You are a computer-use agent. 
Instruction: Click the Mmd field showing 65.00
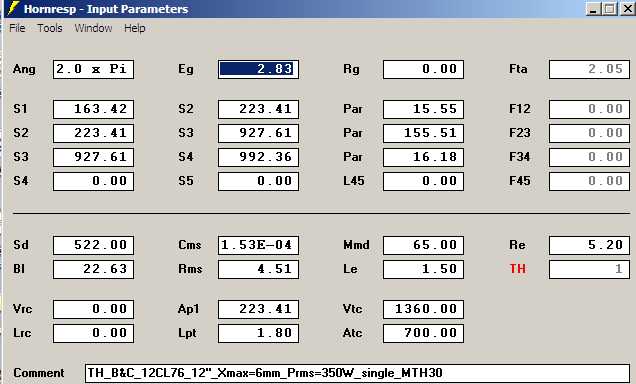(x=423, y=245)
